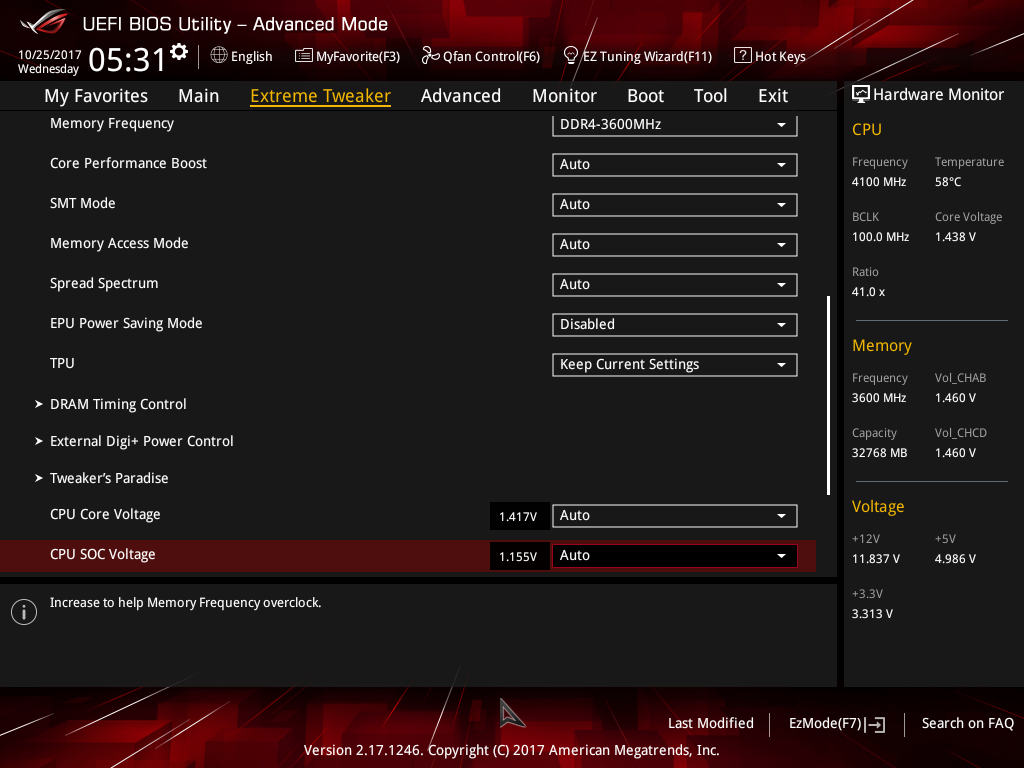Screen dimensions: 1024x768
Task: Click the info icon beside help text
Action: coord(24,612)
